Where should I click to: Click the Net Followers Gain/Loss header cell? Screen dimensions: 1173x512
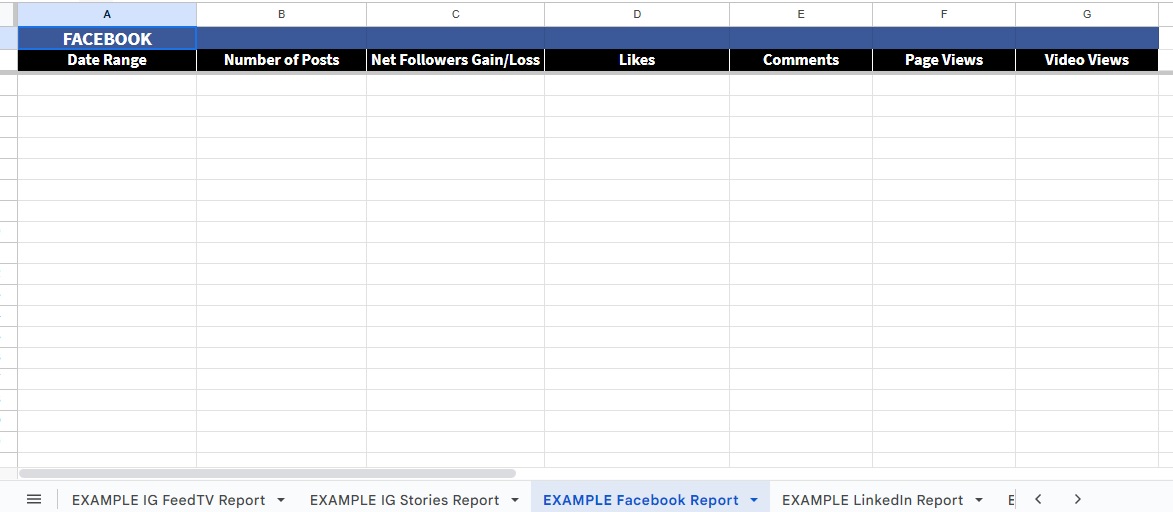(456, 60)
